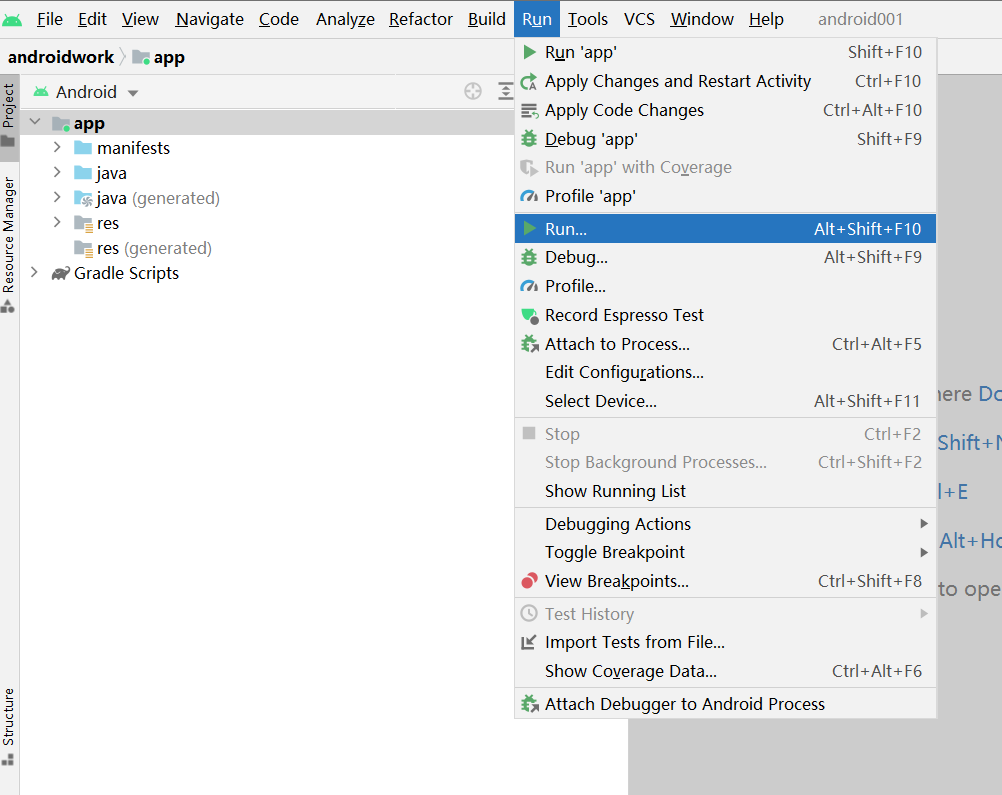Click the java (generated) folder icon
Image resolution: width=1002 pixels, height=795 pixels.
pyautogui.click(x=83, y=198)
